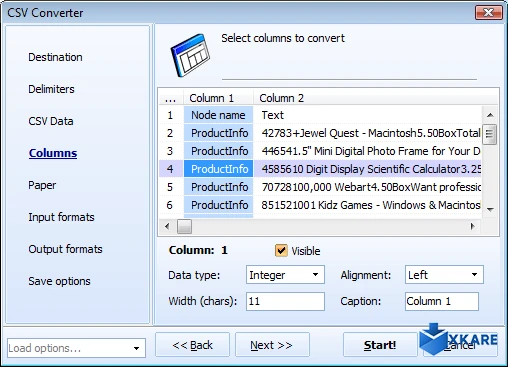This screenshot has width=508, height=367.
Task: Click the horizontal scroll left arrow
Action: click(167, 227)
